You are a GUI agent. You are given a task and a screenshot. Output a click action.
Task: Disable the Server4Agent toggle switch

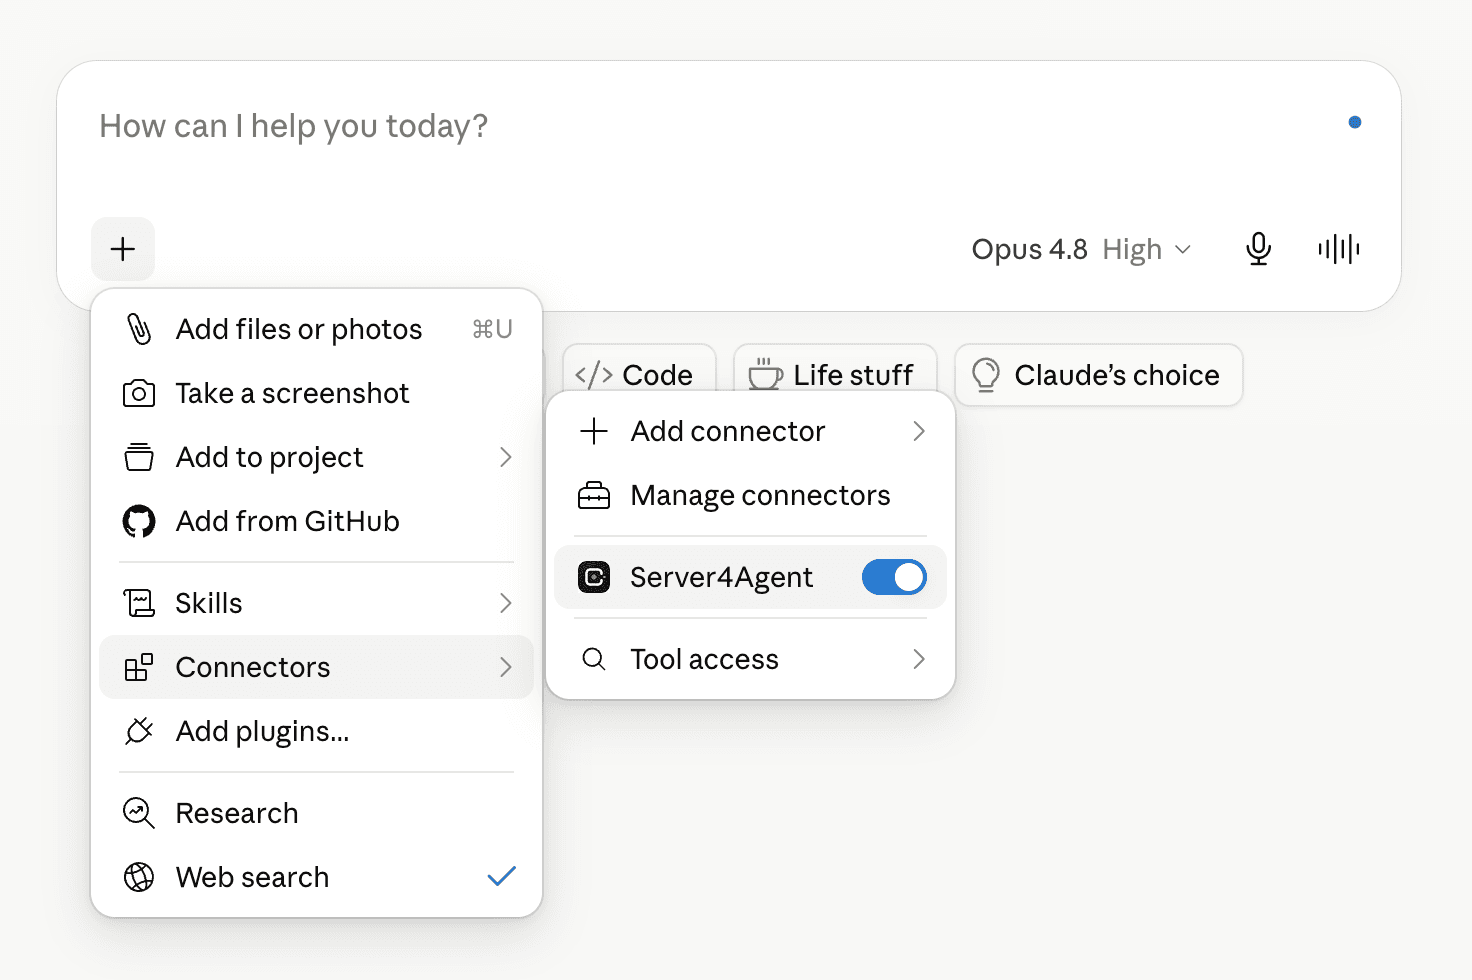894,577
